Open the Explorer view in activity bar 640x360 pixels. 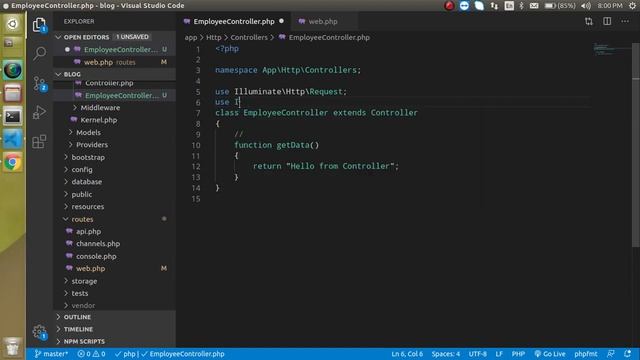tap(39, 25)
